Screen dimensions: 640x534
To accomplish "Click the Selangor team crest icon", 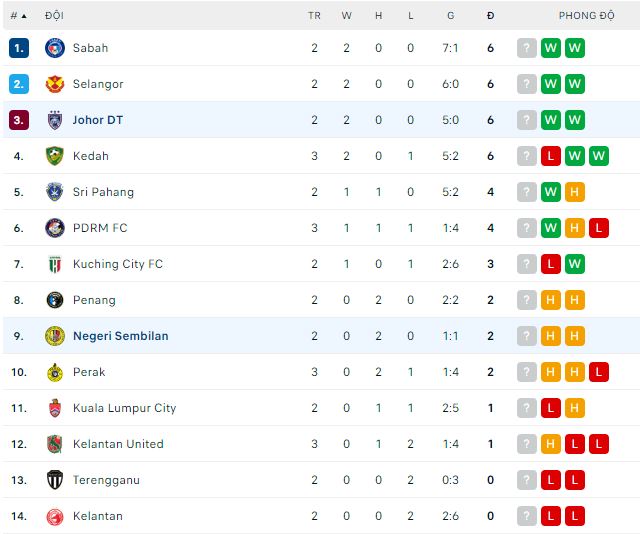I will (x=55, y=84).
